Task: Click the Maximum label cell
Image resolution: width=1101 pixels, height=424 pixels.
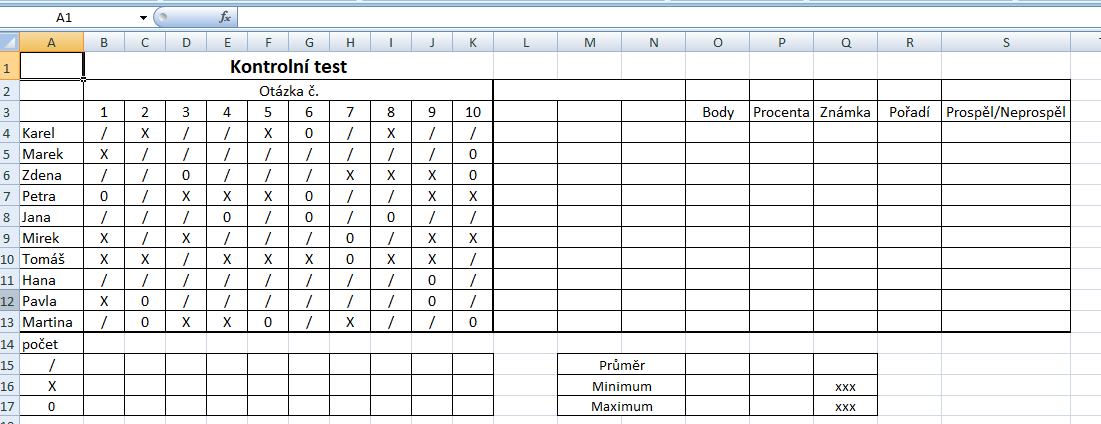Action: point(621,407)
